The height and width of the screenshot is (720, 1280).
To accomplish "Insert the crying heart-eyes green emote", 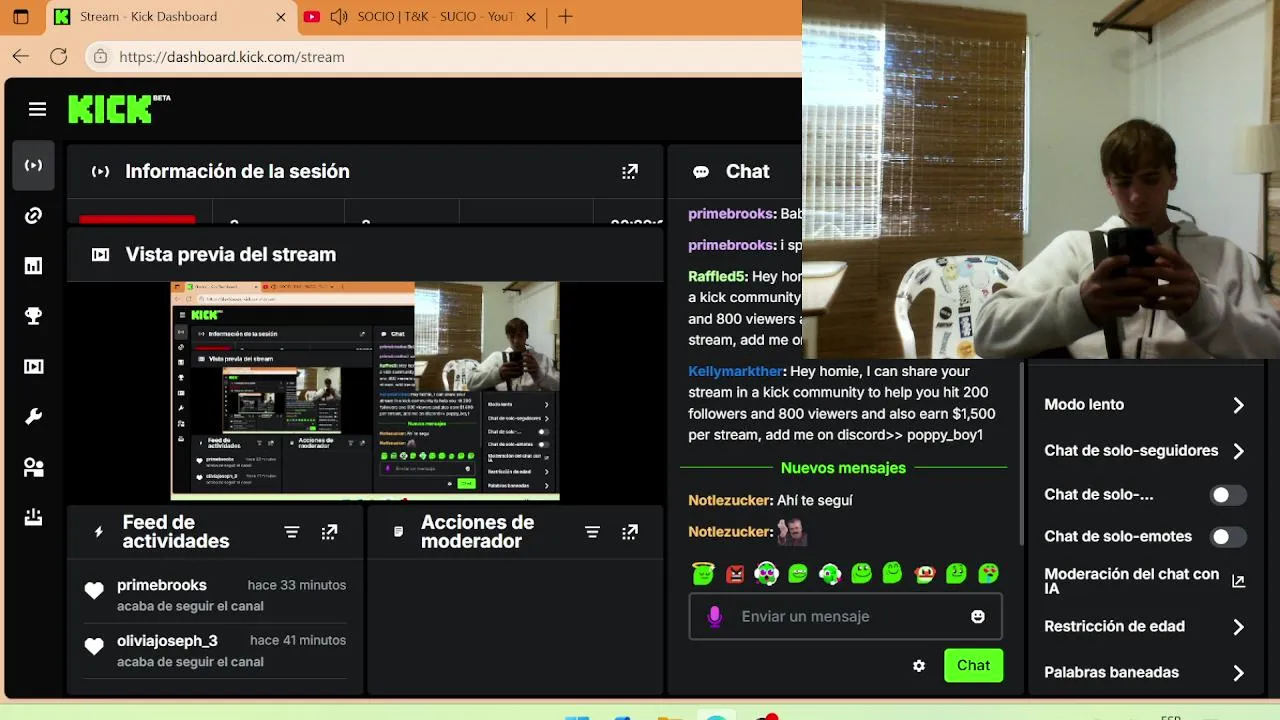I will [988, 573].
